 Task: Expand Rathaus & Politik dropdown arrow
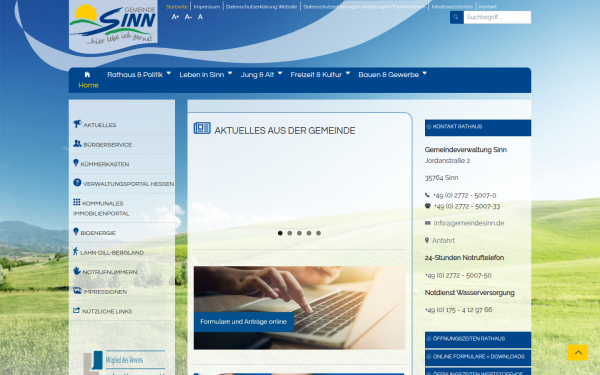tap(169, 73)
